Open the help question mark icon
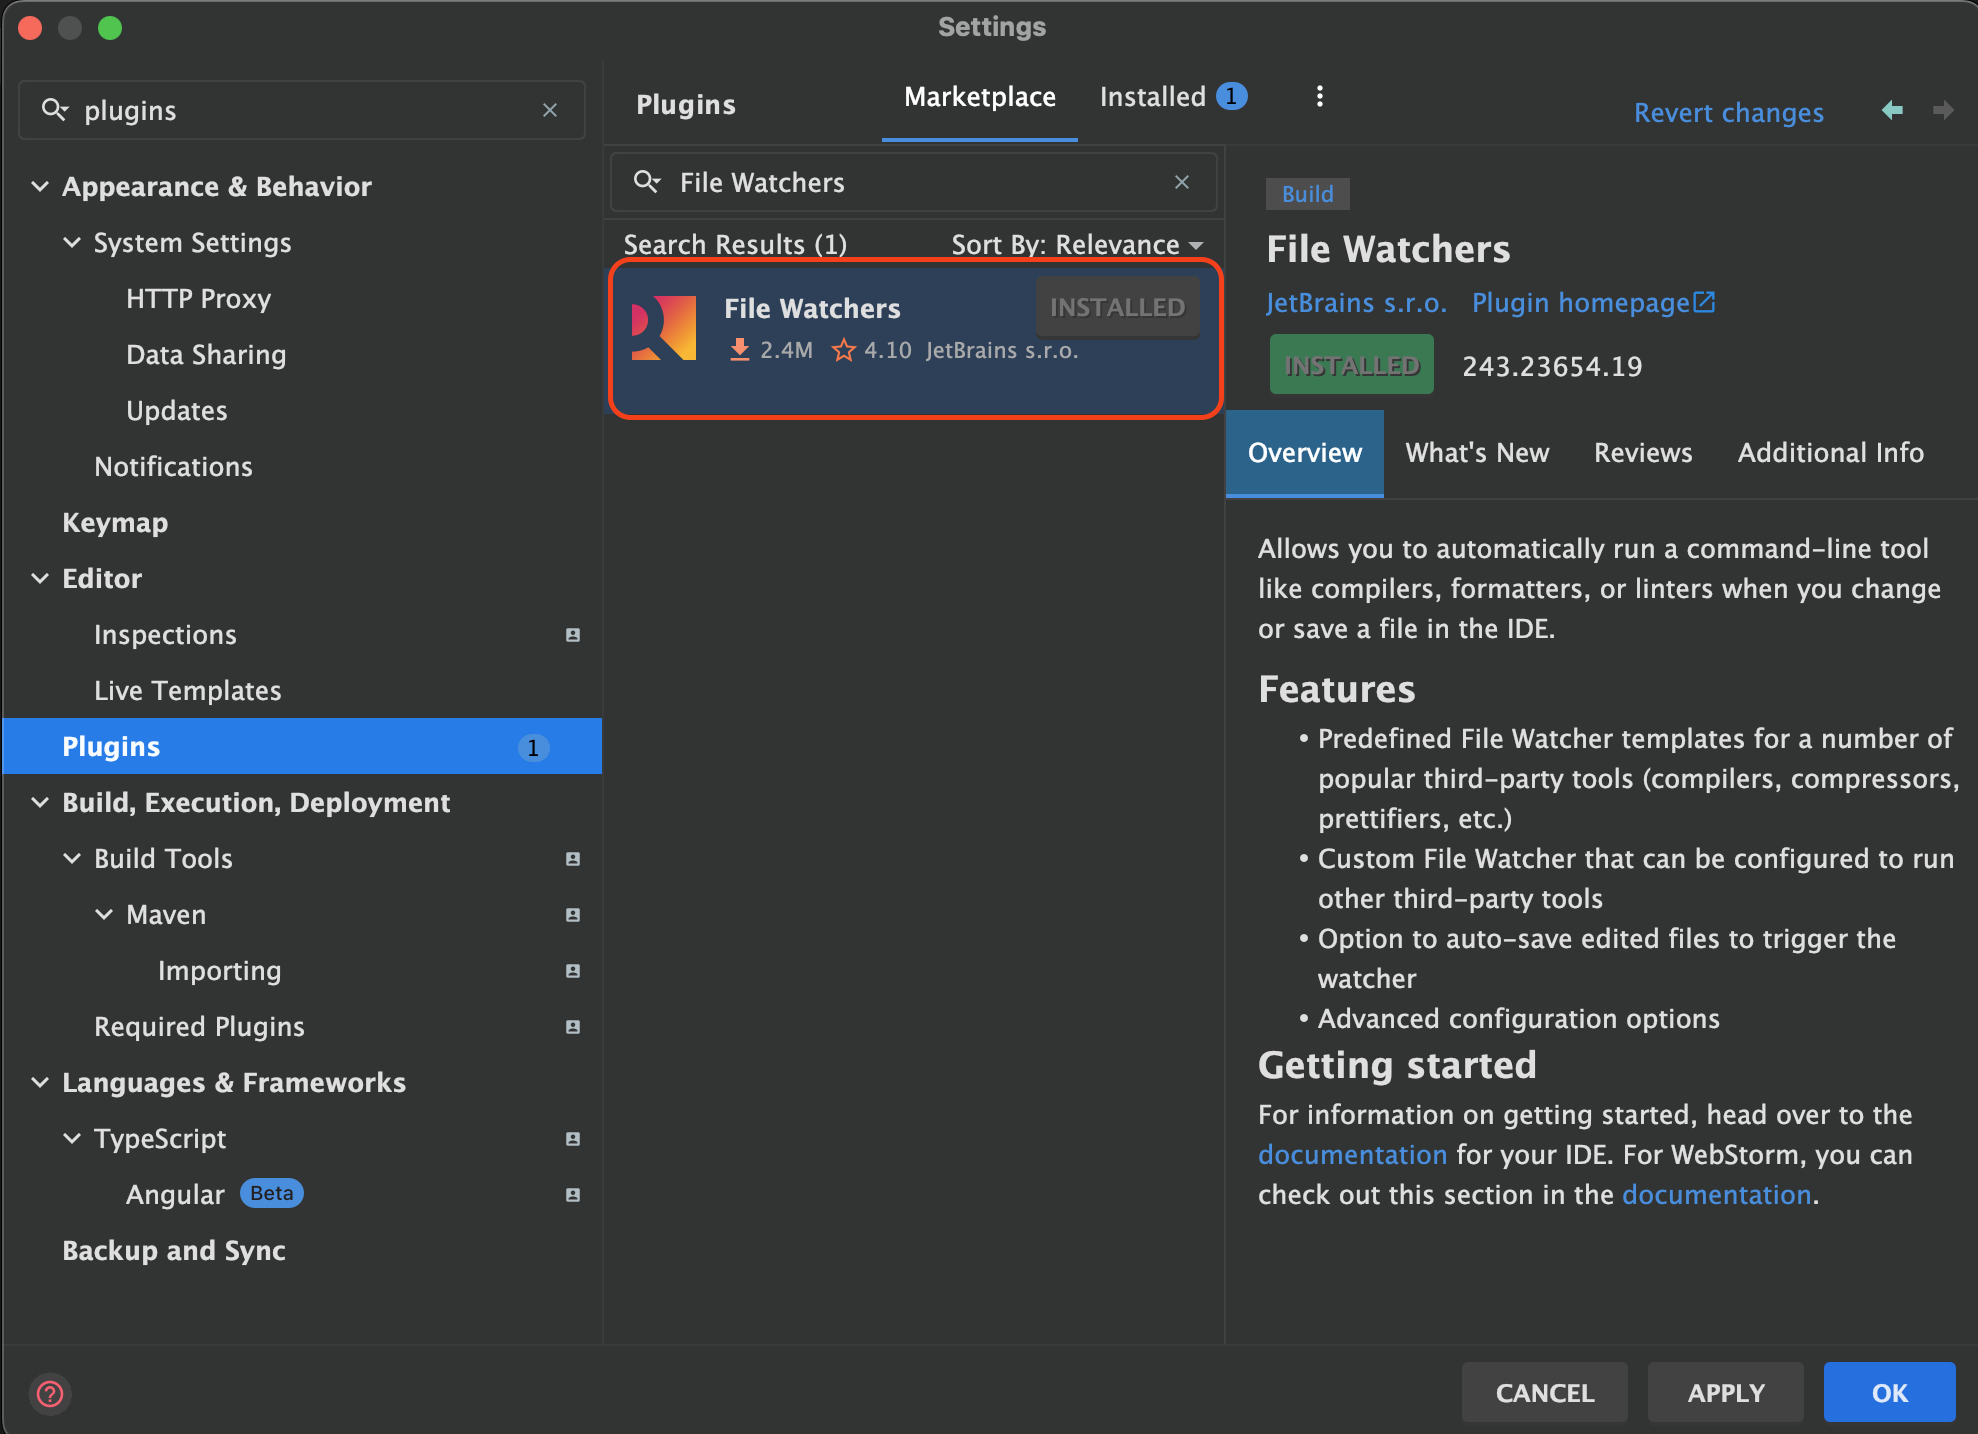The image size is (1978, 1434). tap(49, 1393)
